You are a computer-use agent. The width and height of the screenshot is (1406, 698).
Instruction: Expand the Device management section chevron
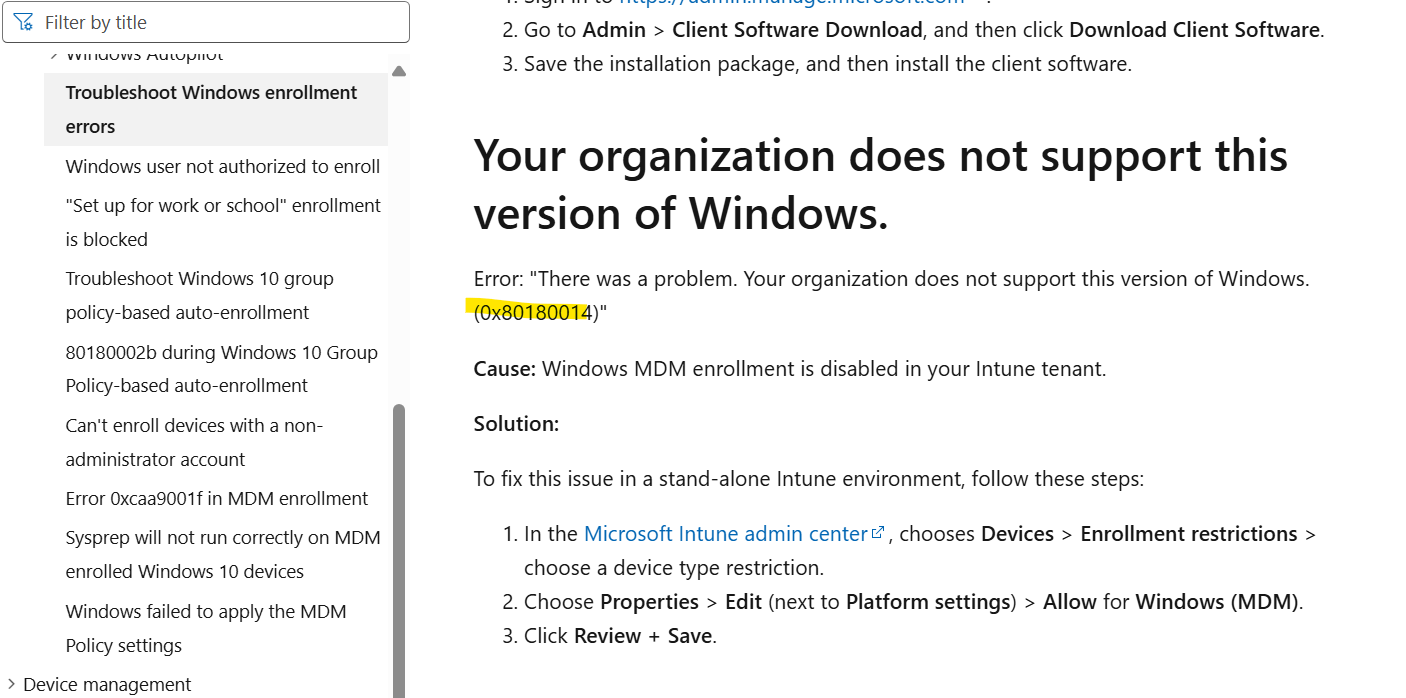coord(11,684)
